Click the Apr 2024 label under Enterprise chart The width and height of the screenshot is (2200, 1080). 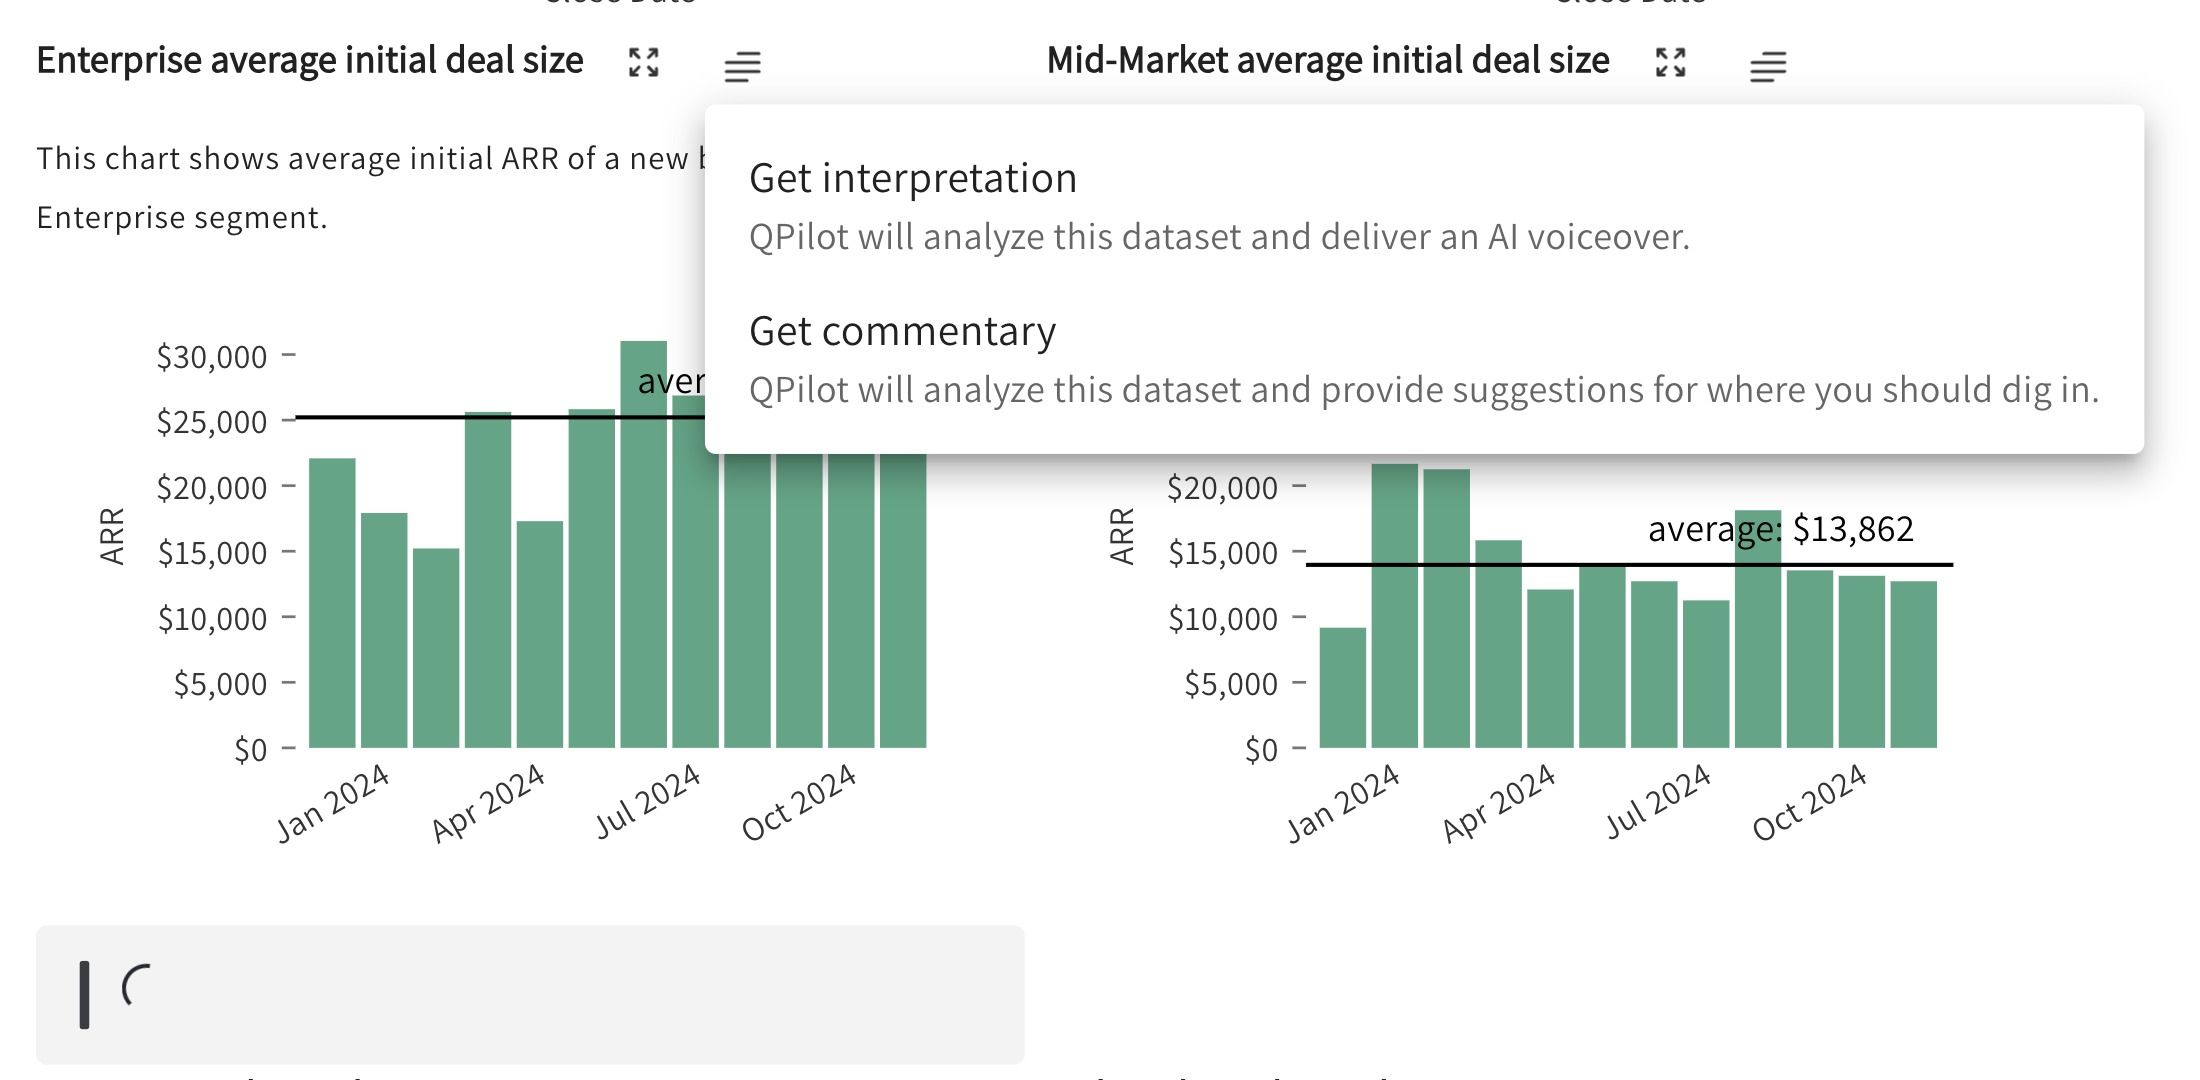click(488, 803)
